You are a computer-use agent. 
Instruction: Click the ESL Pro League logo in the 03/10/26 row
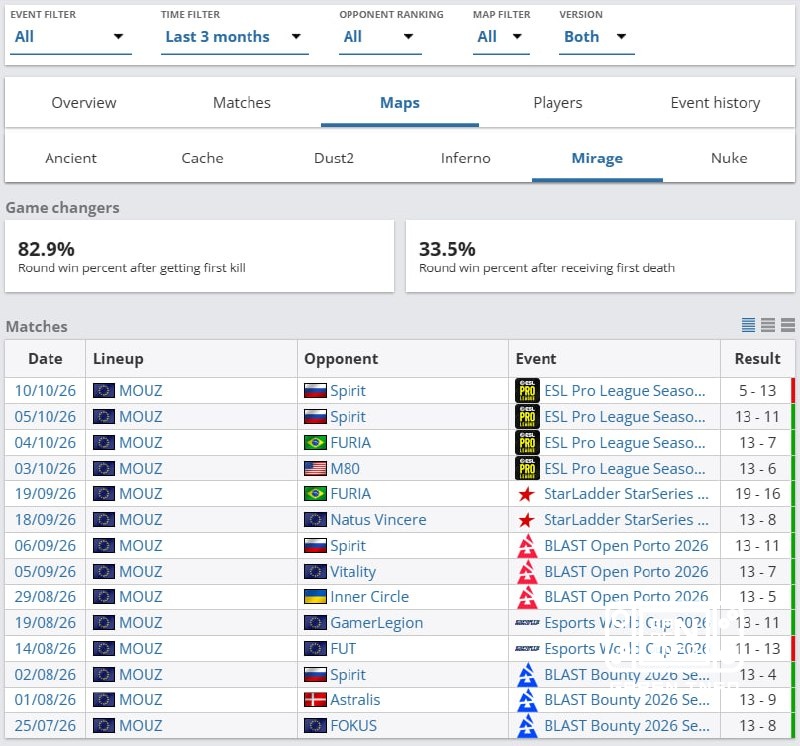coord(527,468)
